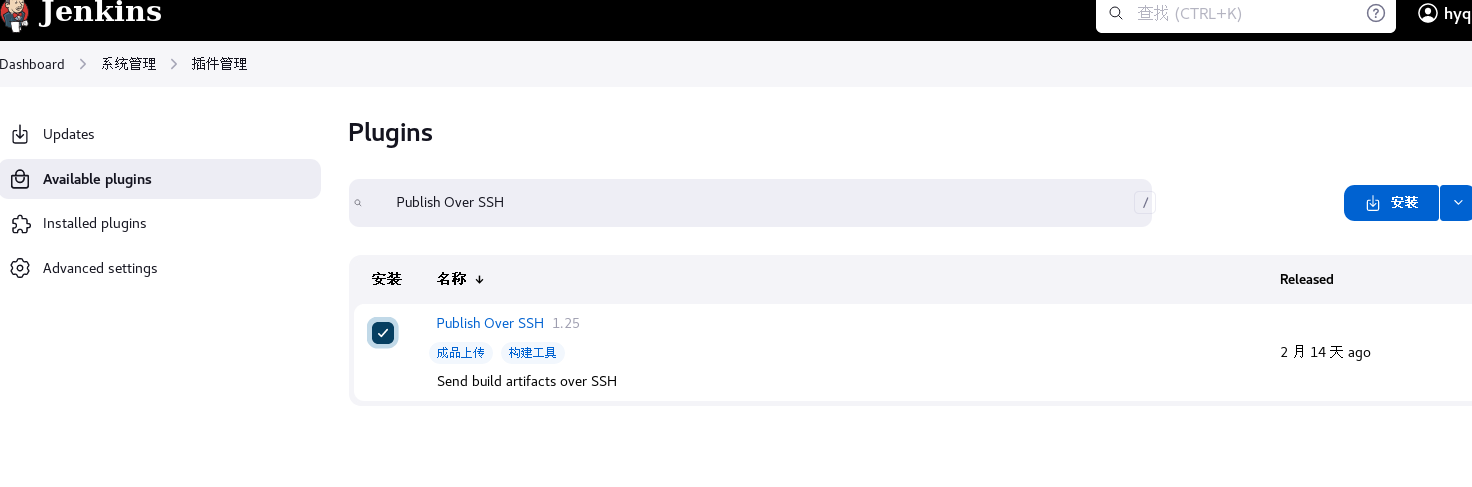Image resolution: width=1472 pixels, height=487 pixels.
Task: Navigate to 系统管理 in the breadcrumb
Action: click(x=129, y=64)
